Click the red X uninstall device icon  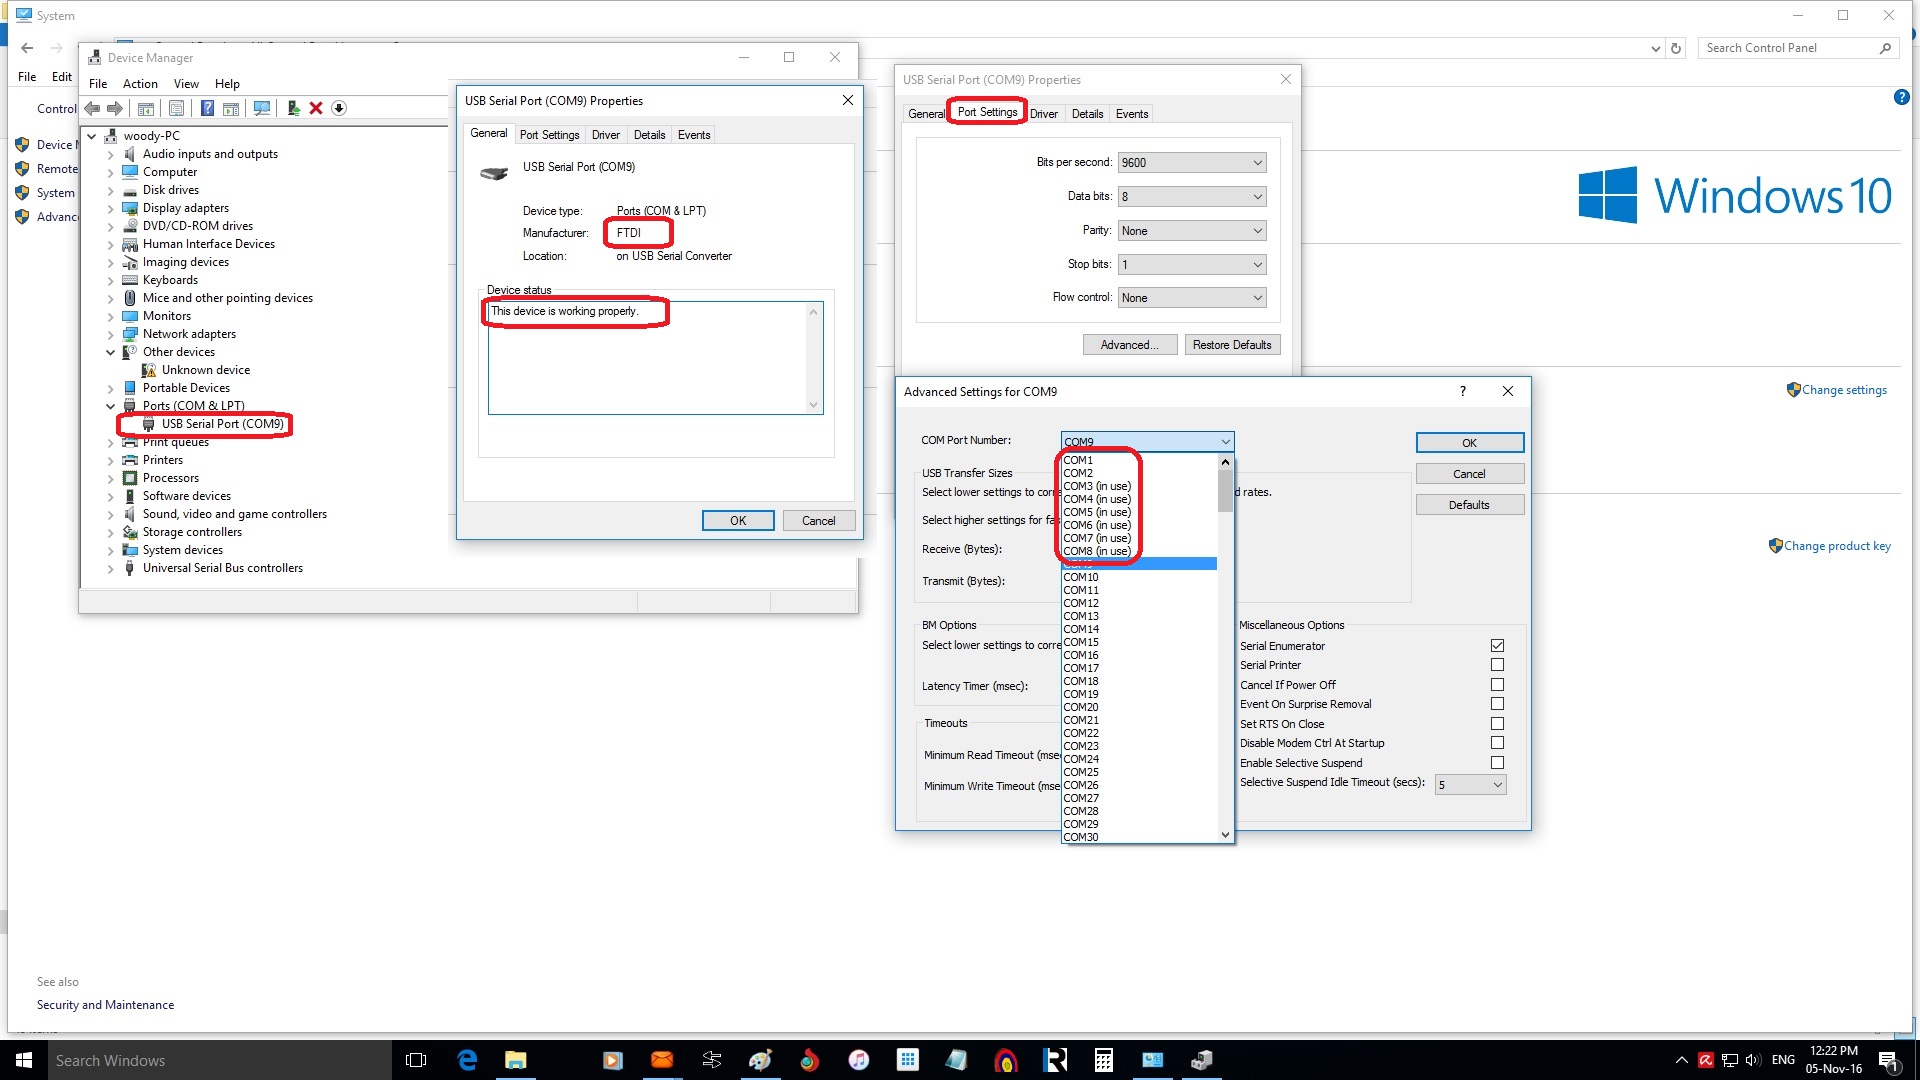coord(316,108)
